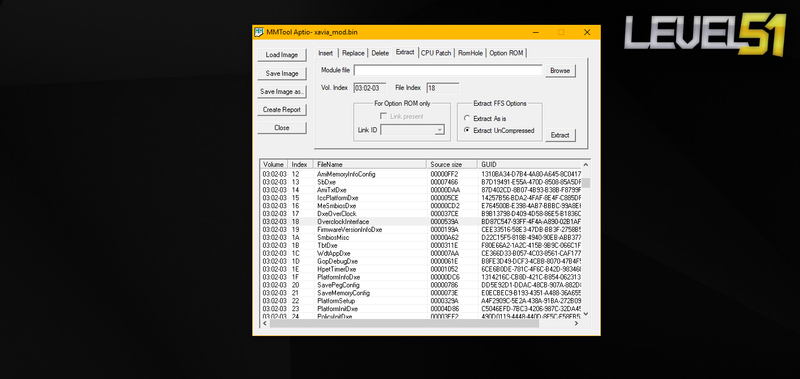Select the MeSmbiosDxe row

click(420, 206)
